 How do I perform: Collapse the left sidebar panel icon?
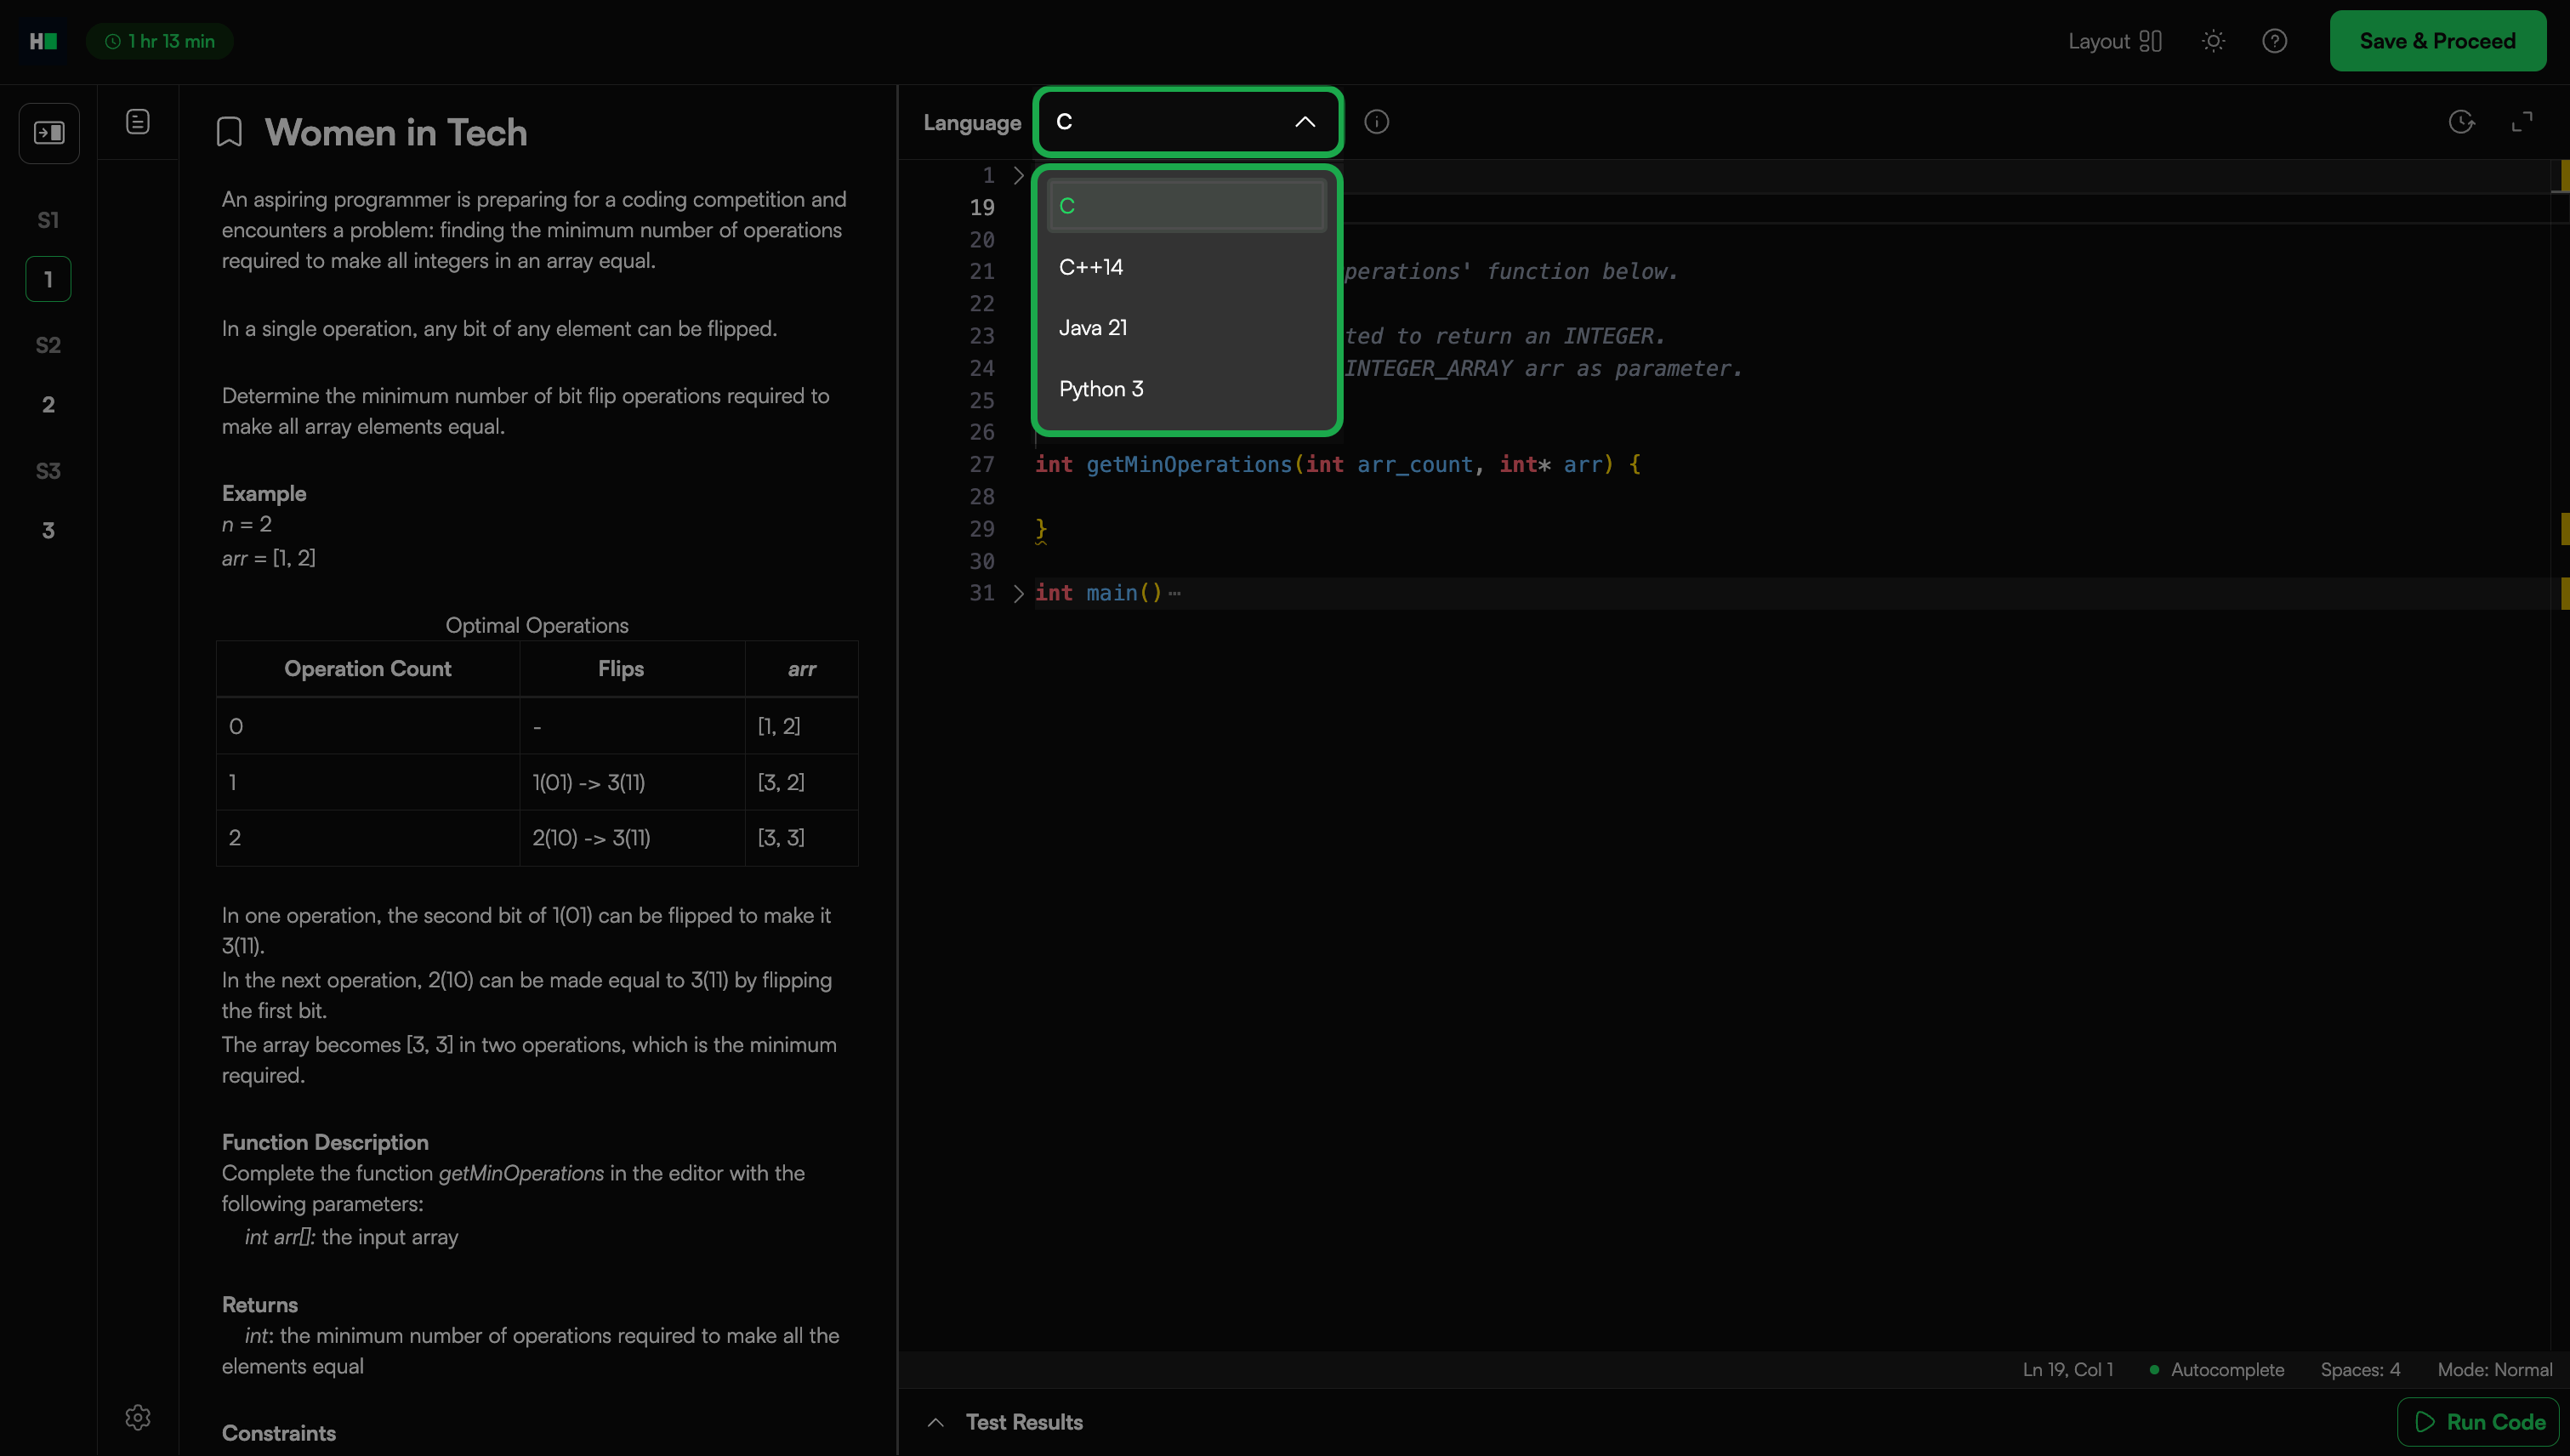[49, 133]
